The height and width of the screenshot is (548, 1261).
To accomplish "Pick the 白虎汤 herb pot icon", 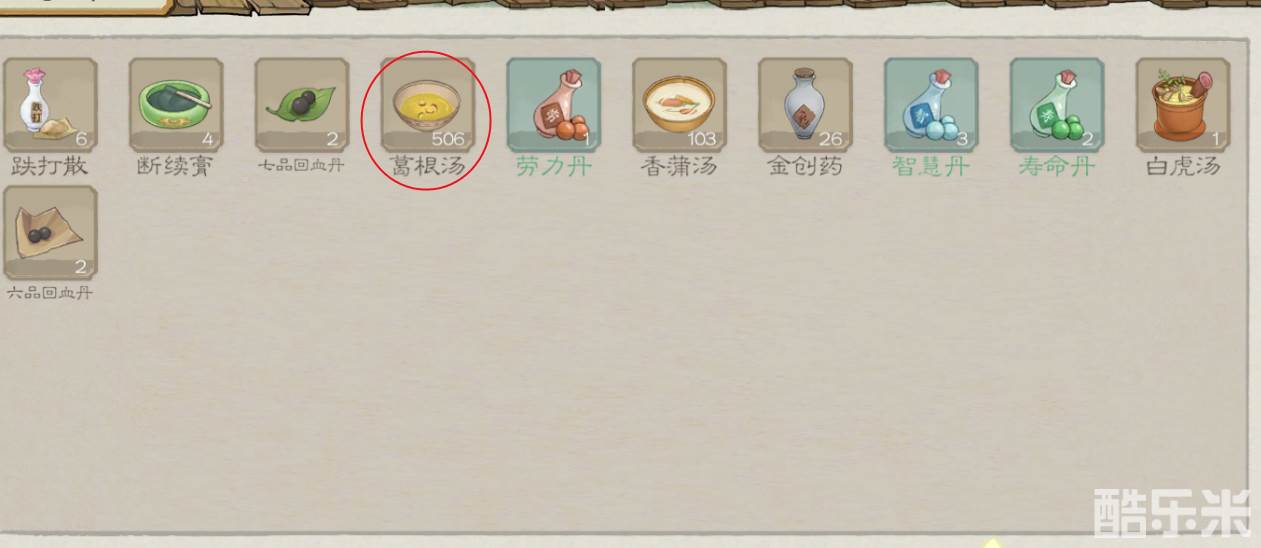I will coord(1184,105).
